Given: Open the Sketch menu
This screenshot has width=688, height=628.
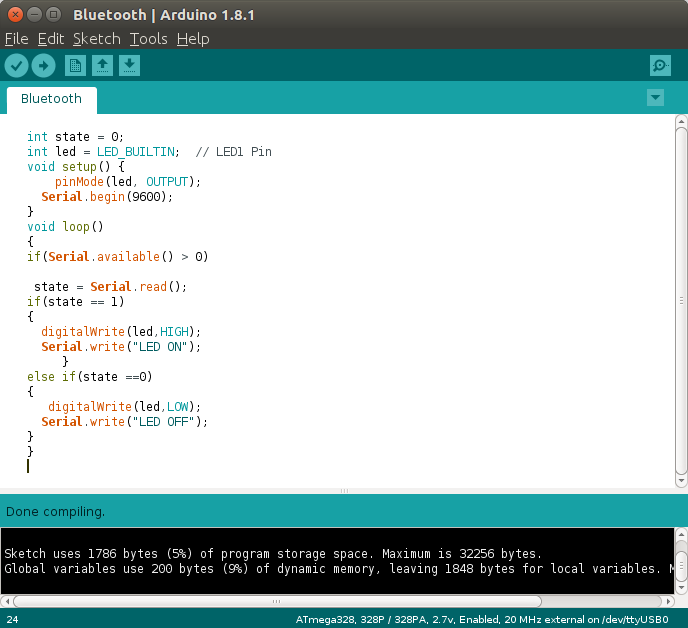Looking at the screenshot, I should (97, 39).
